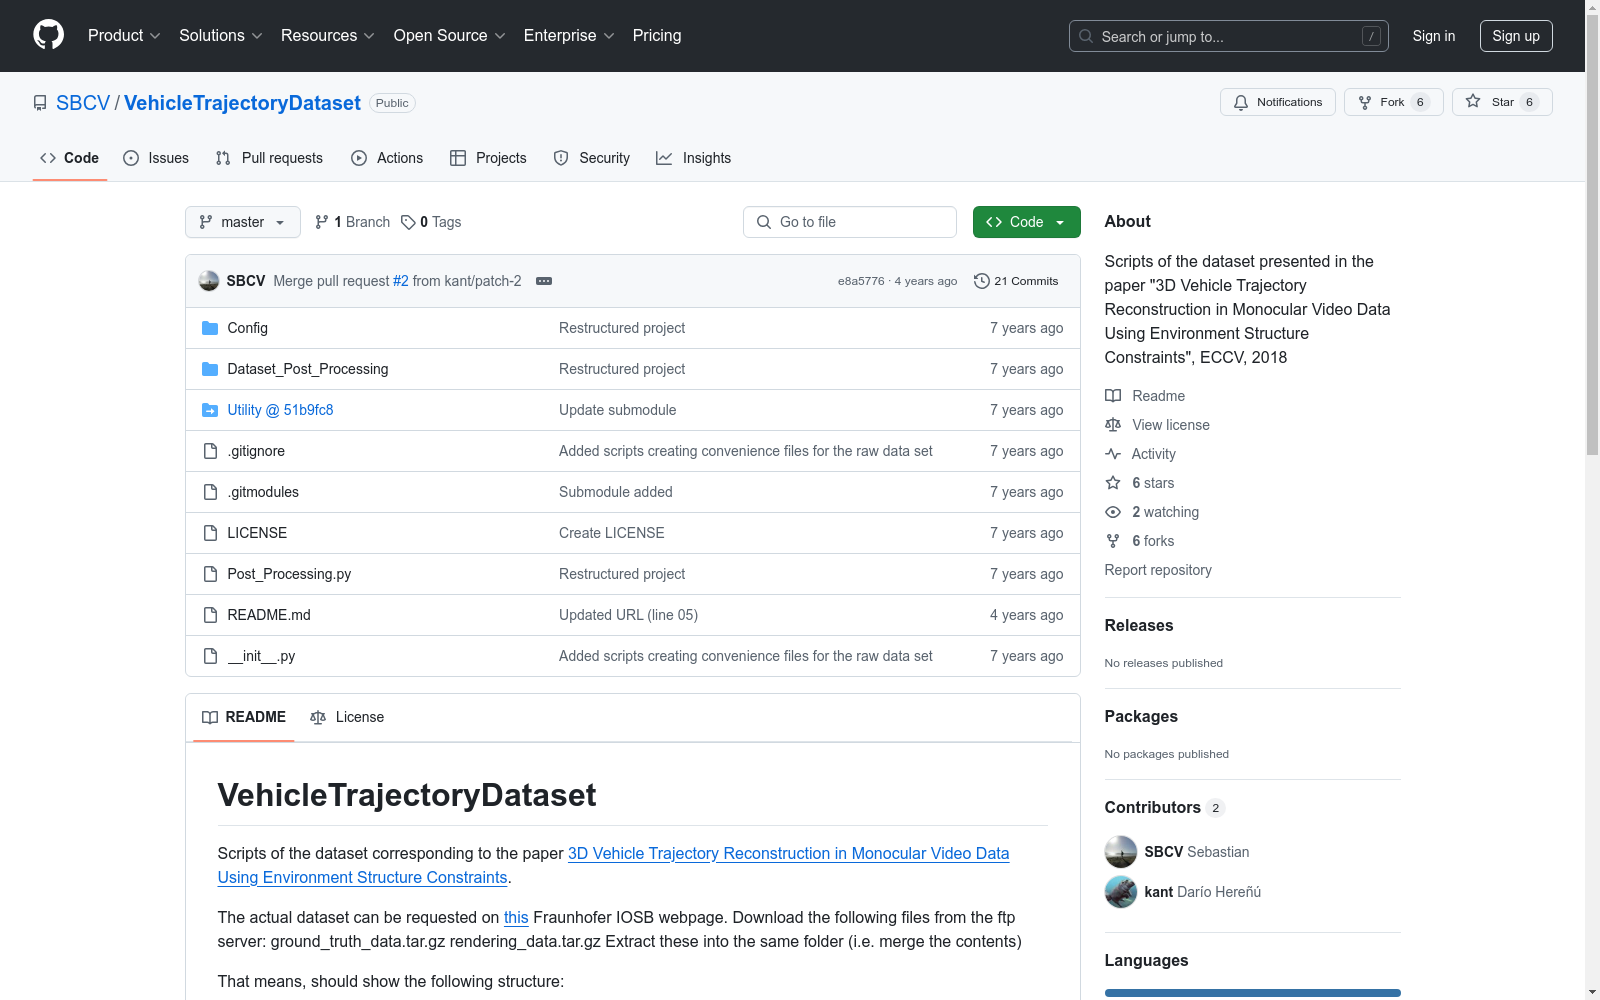The width and height of the screenshot is (1600, 1000).
Task: Click the Go to file search box
Action: click(850, 222)
